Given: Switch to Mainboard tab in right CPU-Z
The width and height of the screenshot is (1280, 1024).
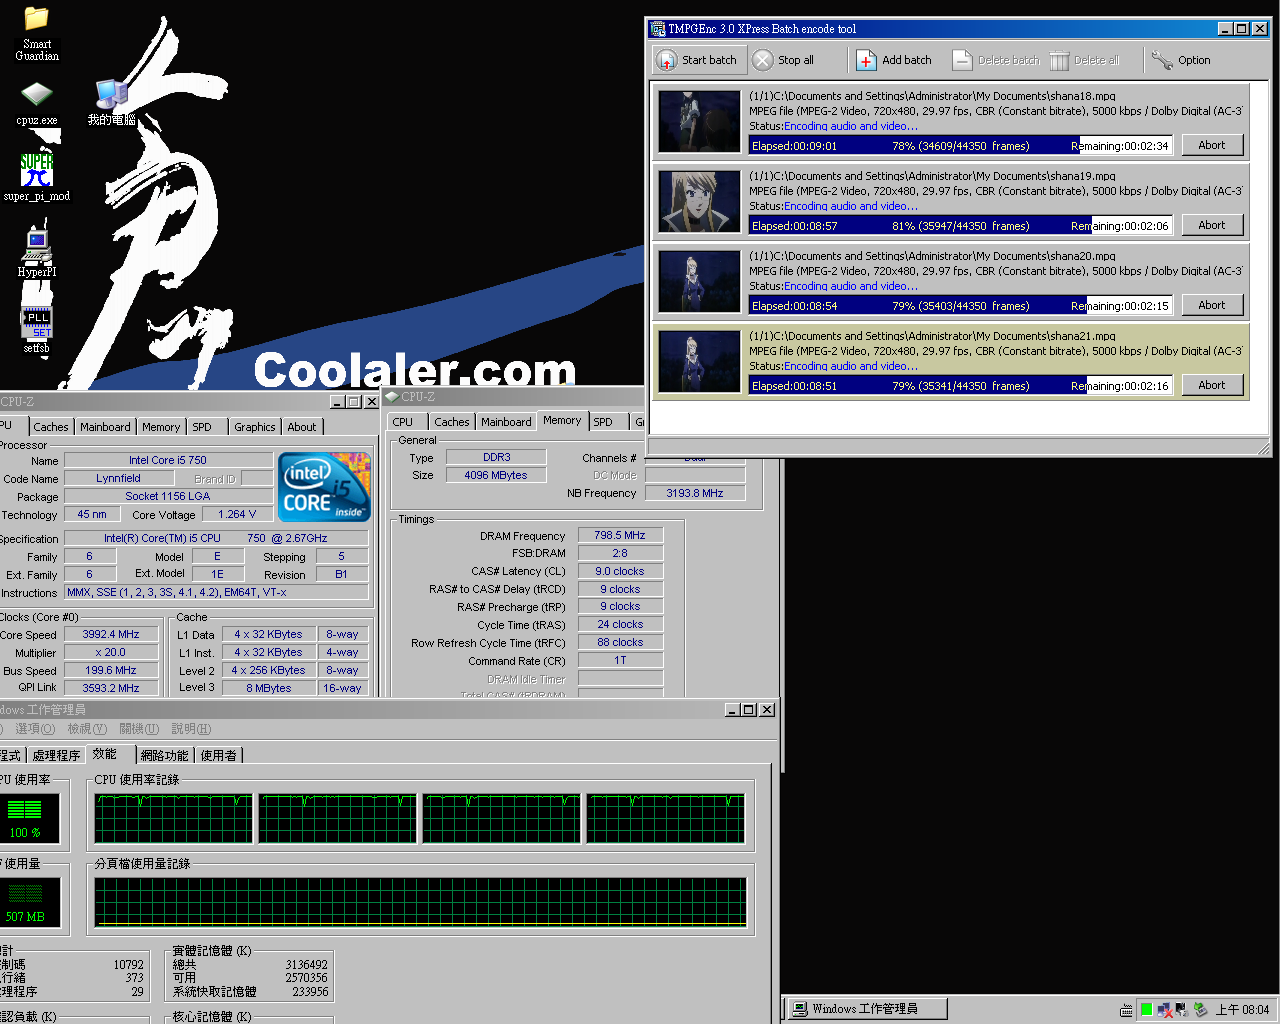Looking at the screenshot, I should pyautogui.click(x=506, y=422).
